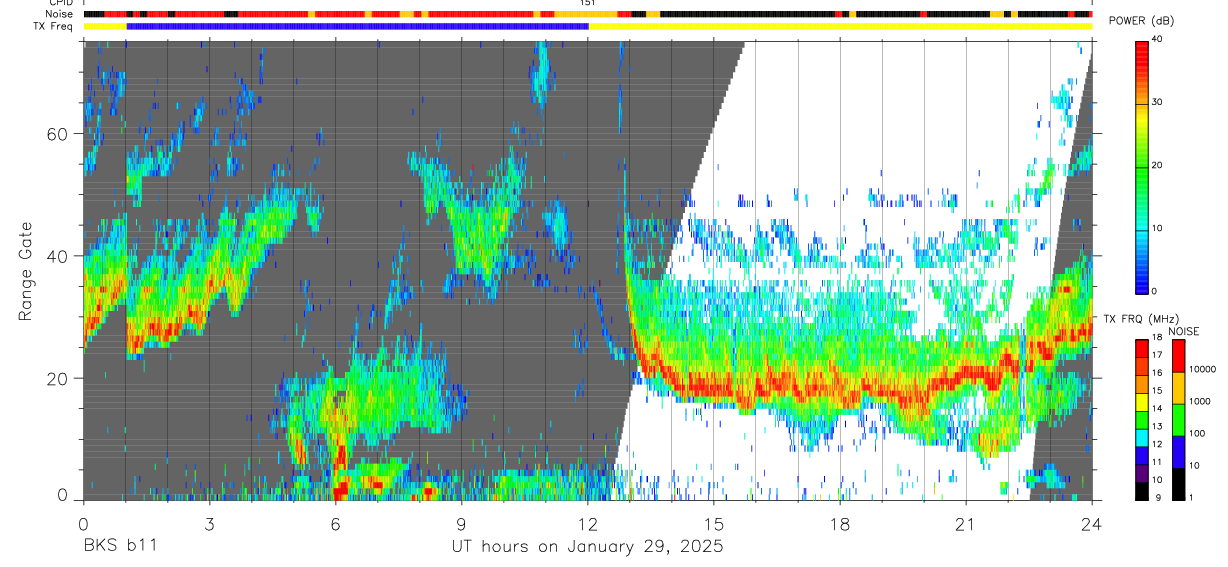Click the '17' tick on TX FRQ legend
Image resolution: width=1228 pixels, height=567 pixels.
tap(1158, 355)
